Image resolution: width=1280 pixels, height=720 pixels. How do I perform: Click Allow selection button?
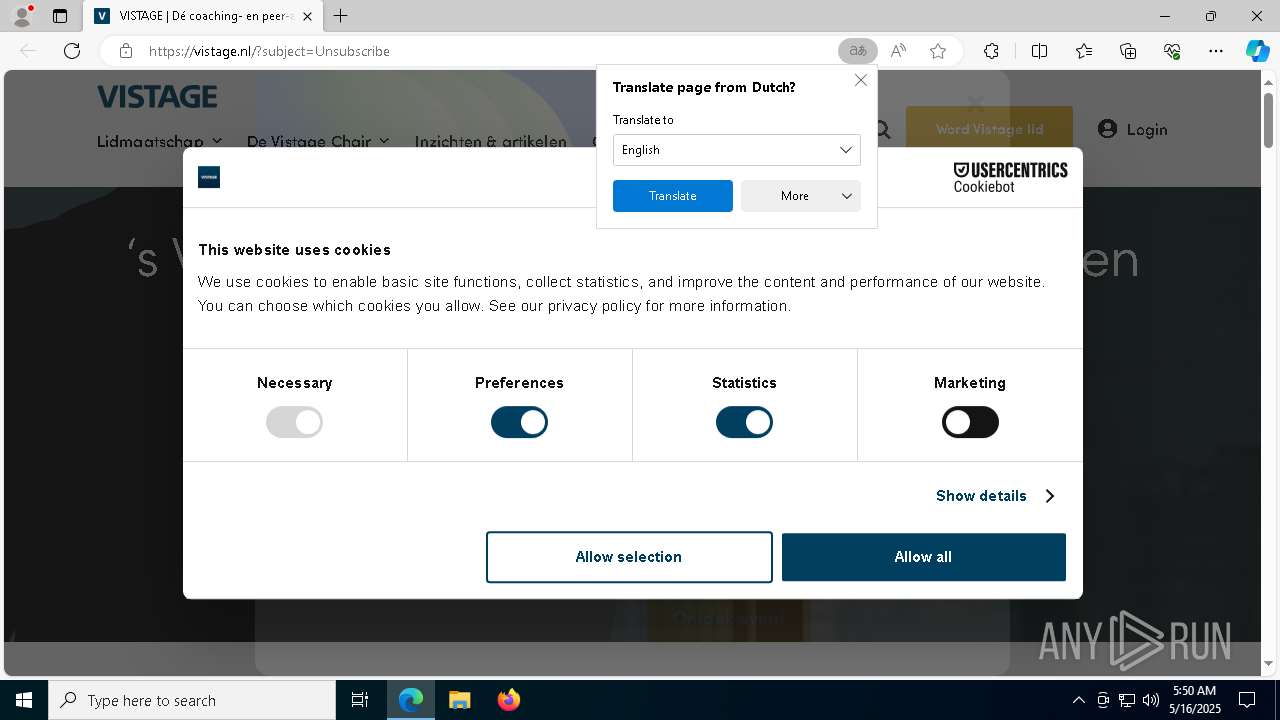(x=629, y=557)
